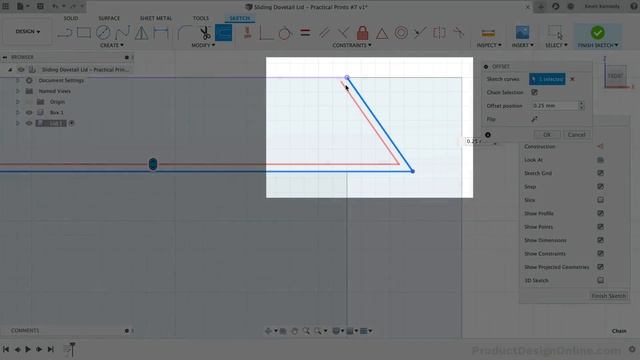Select the Pan hand tool

pos(294,331)
